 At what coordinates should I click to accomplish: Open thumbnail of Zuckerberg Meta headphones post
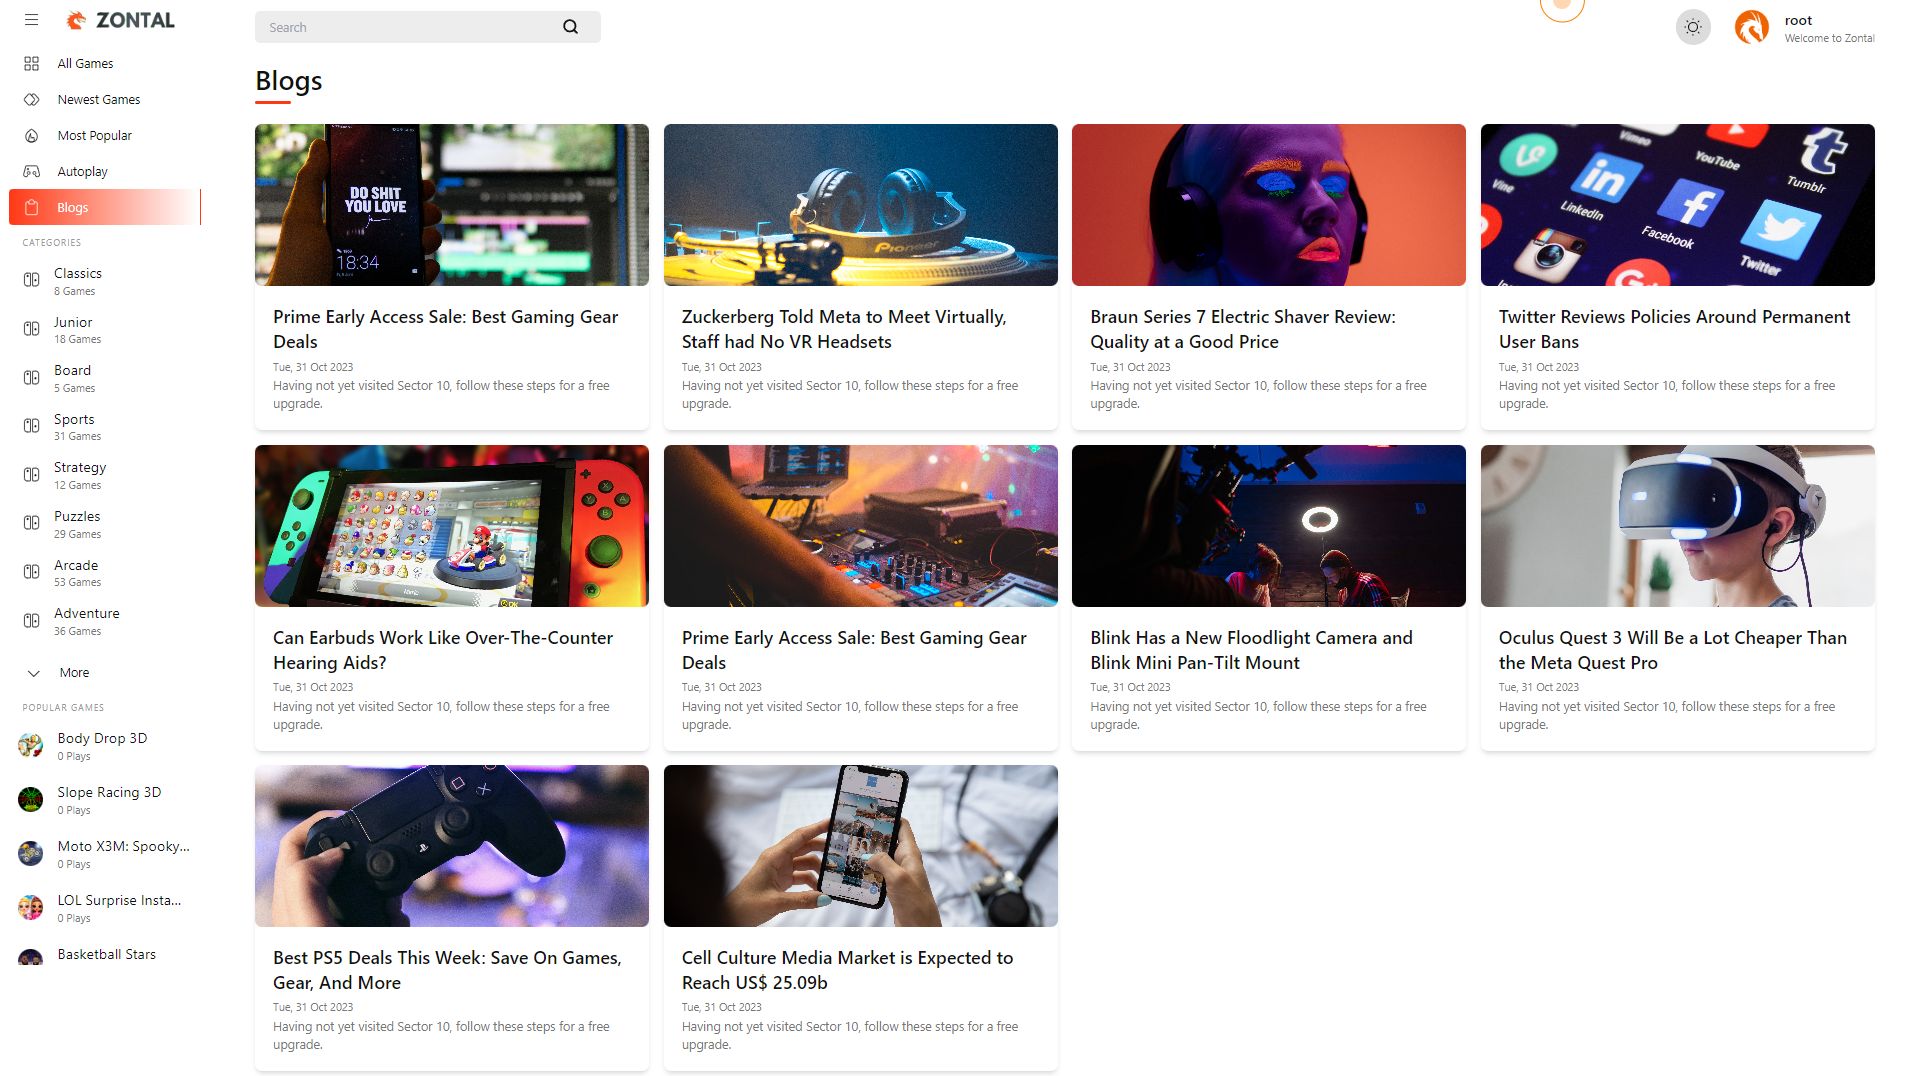pos(860,205)
